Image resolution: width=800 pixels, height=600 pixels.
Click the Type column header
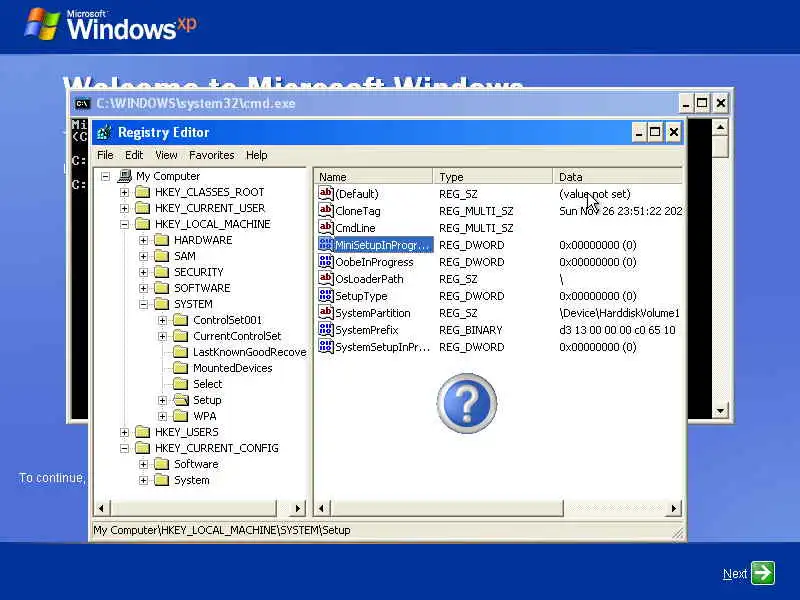point(492,177)
